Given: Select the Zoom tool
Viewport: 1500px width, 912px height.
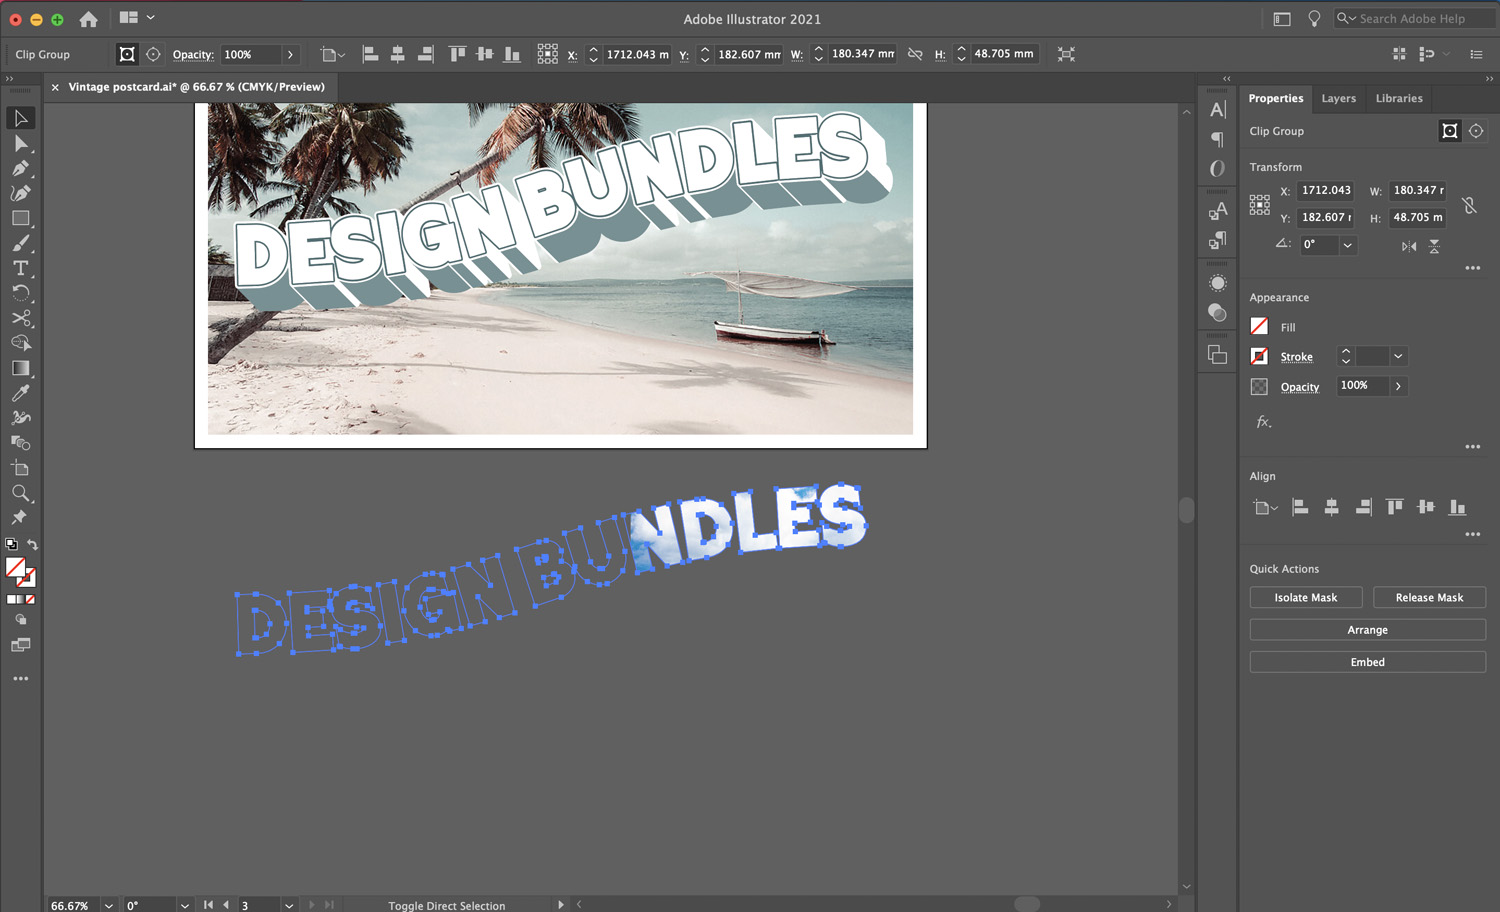Looking at the screenshot, I should tap(20, 493).
